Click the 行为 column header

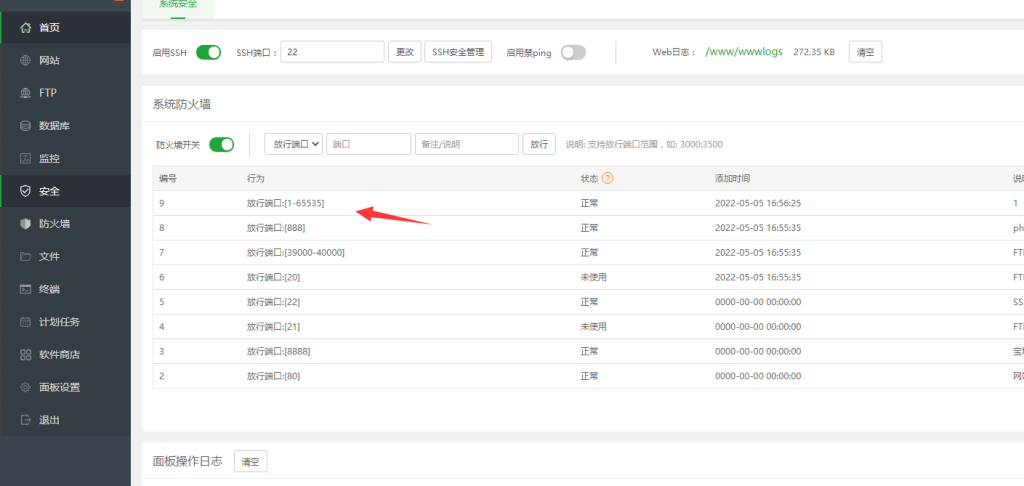255,178
